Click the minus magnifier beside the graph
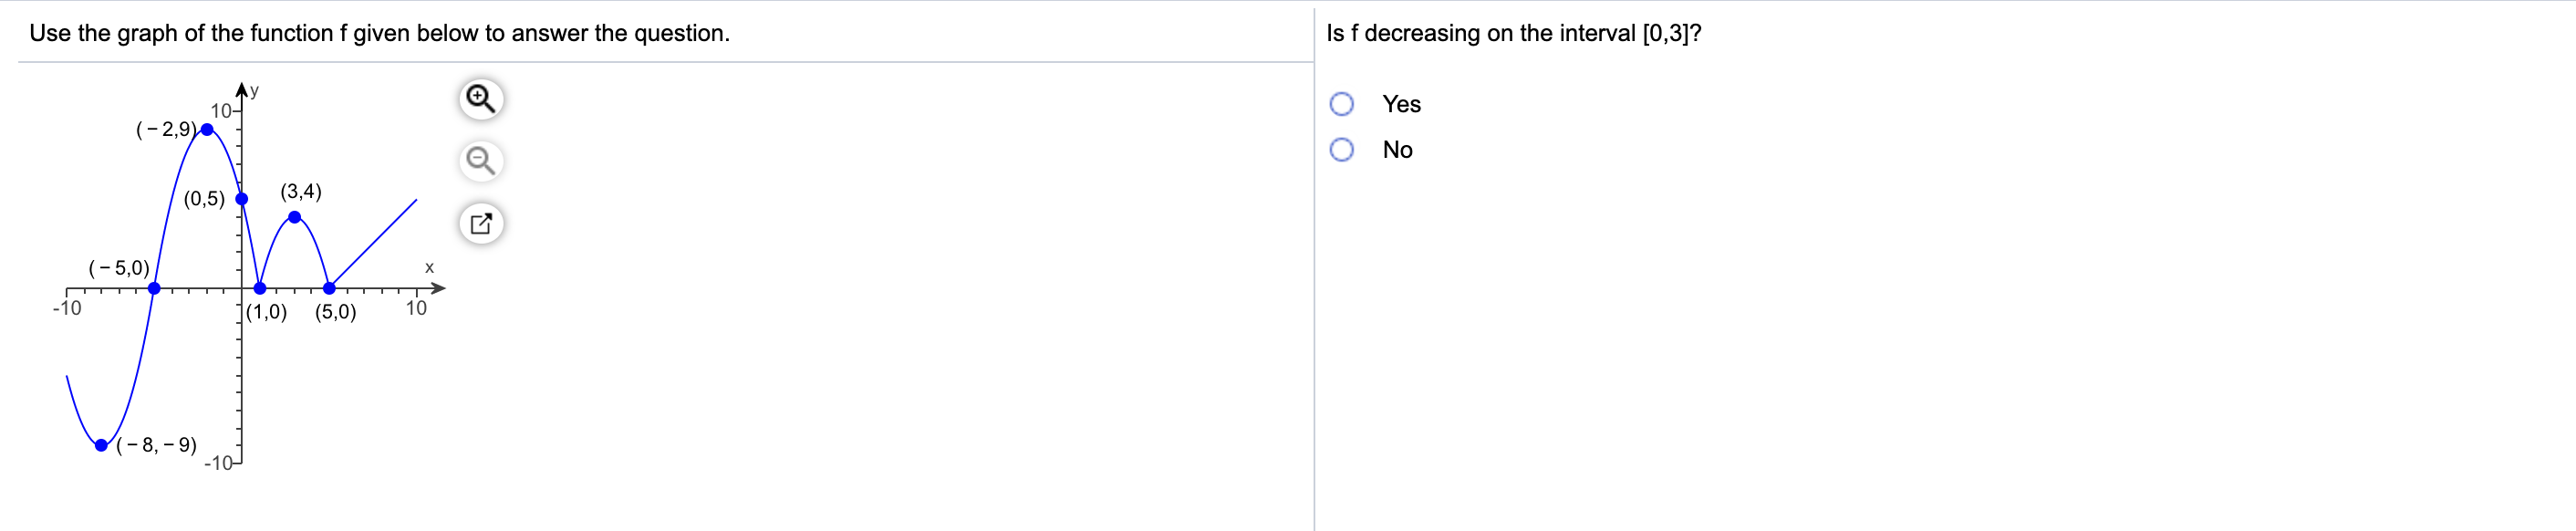This screenshot has height=531, width=2576. [x=481, y=162]
